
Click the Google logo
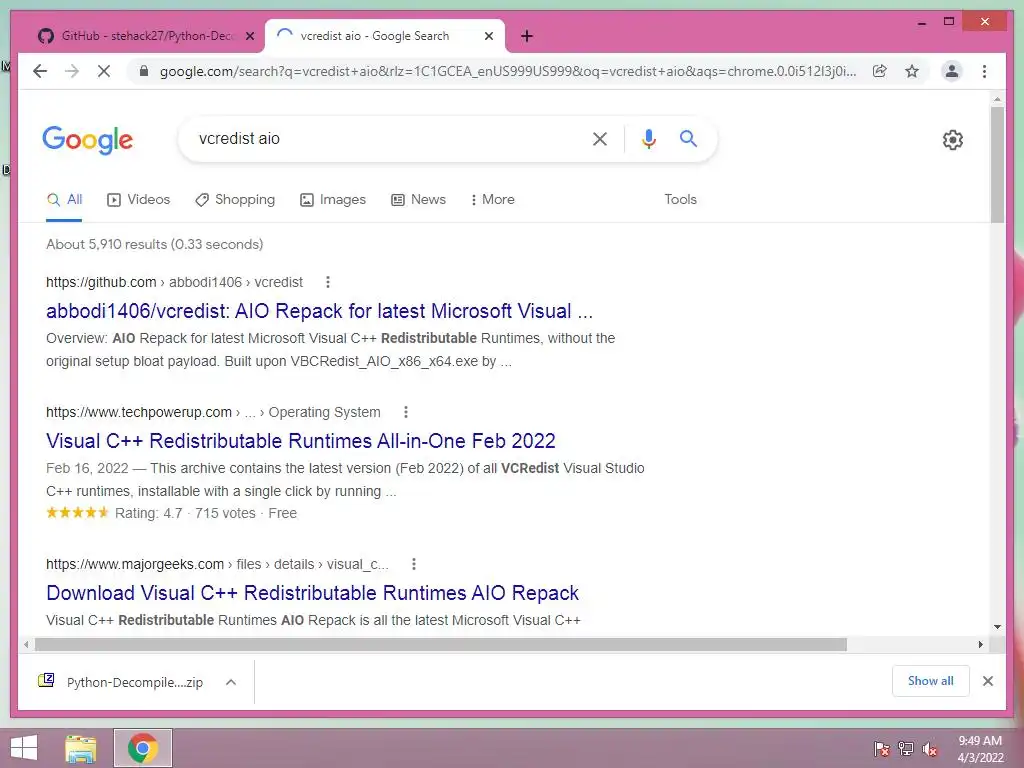click(x=88, y=139)
